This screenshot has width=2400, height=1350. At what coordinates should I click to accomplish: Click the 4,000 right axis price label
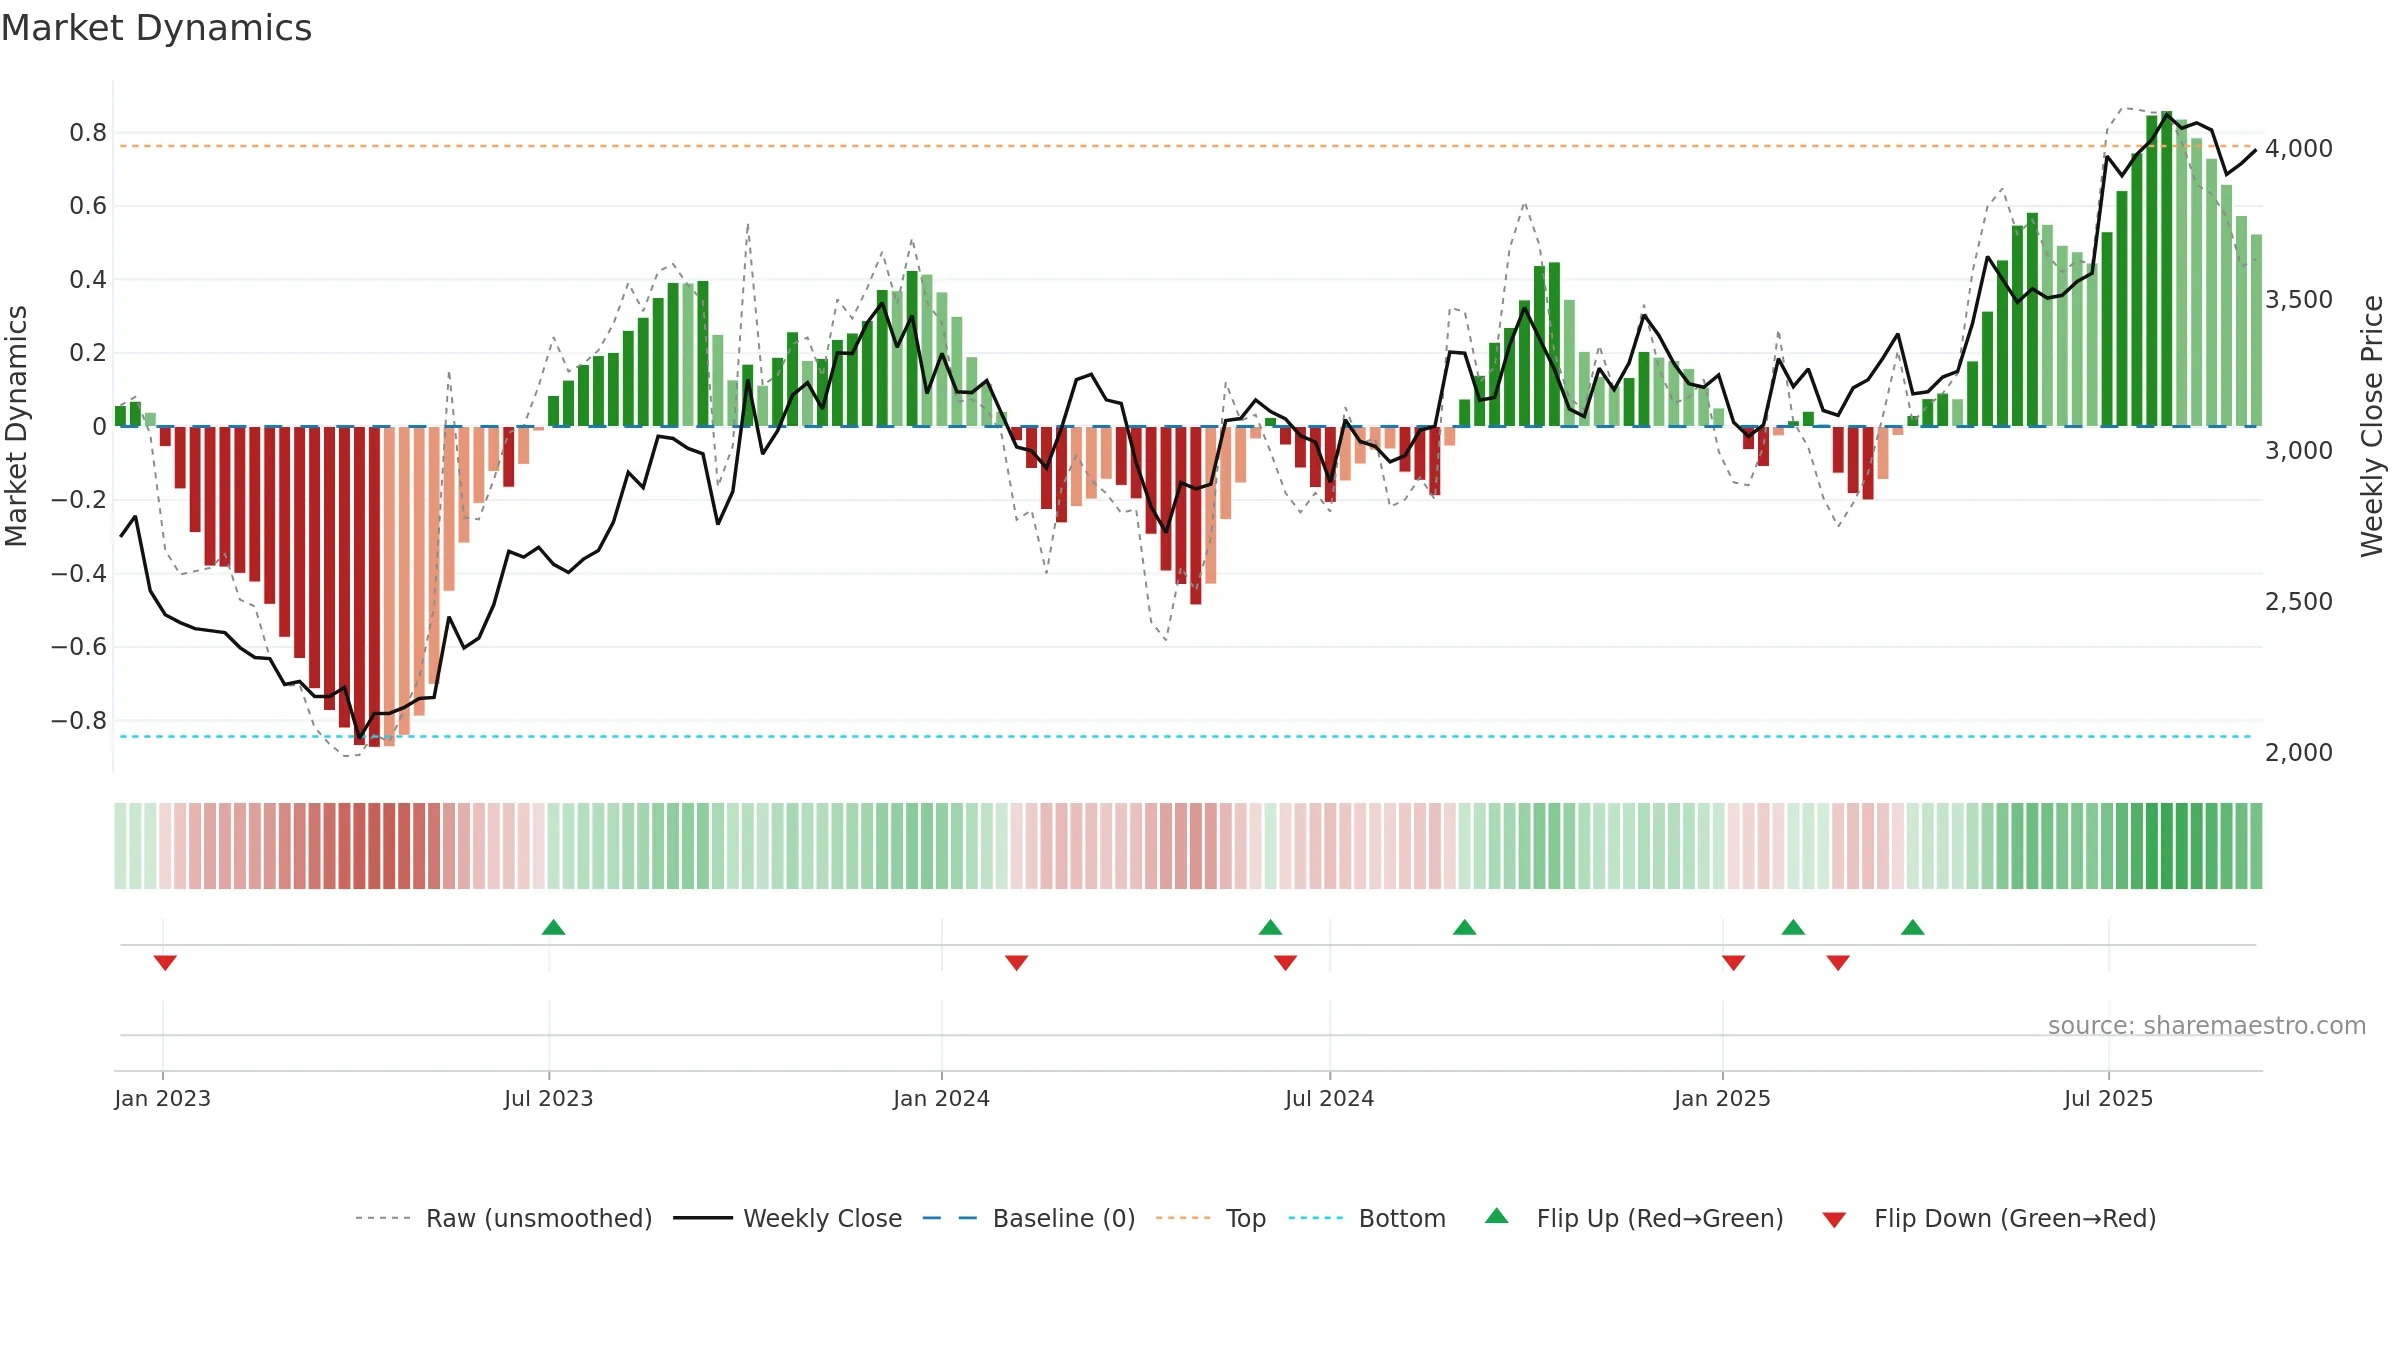(2299, 149)
